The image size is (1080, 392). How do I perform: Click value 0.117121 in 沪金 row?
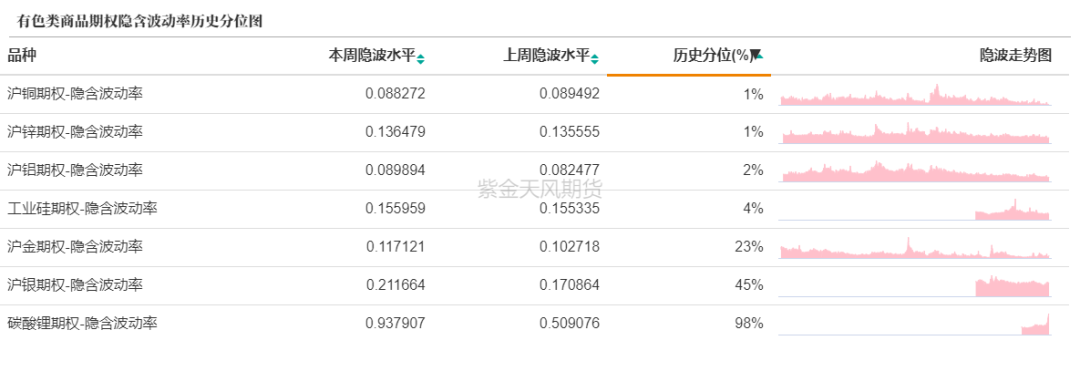[395, 247]
